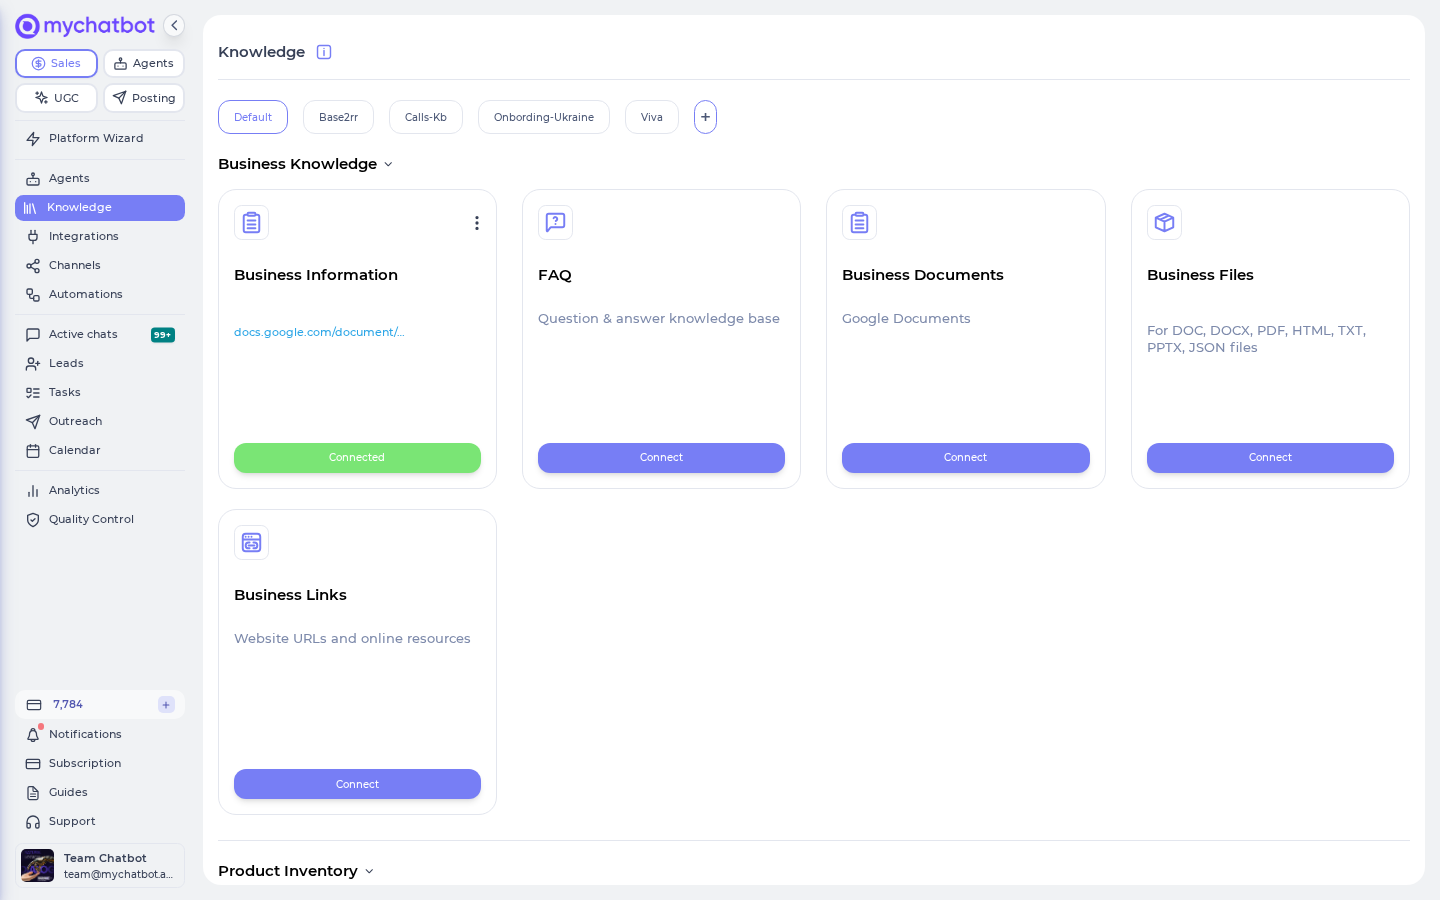Switch to Agents mode button
Screen dimensions: 1440x900
tap(144, 63)
